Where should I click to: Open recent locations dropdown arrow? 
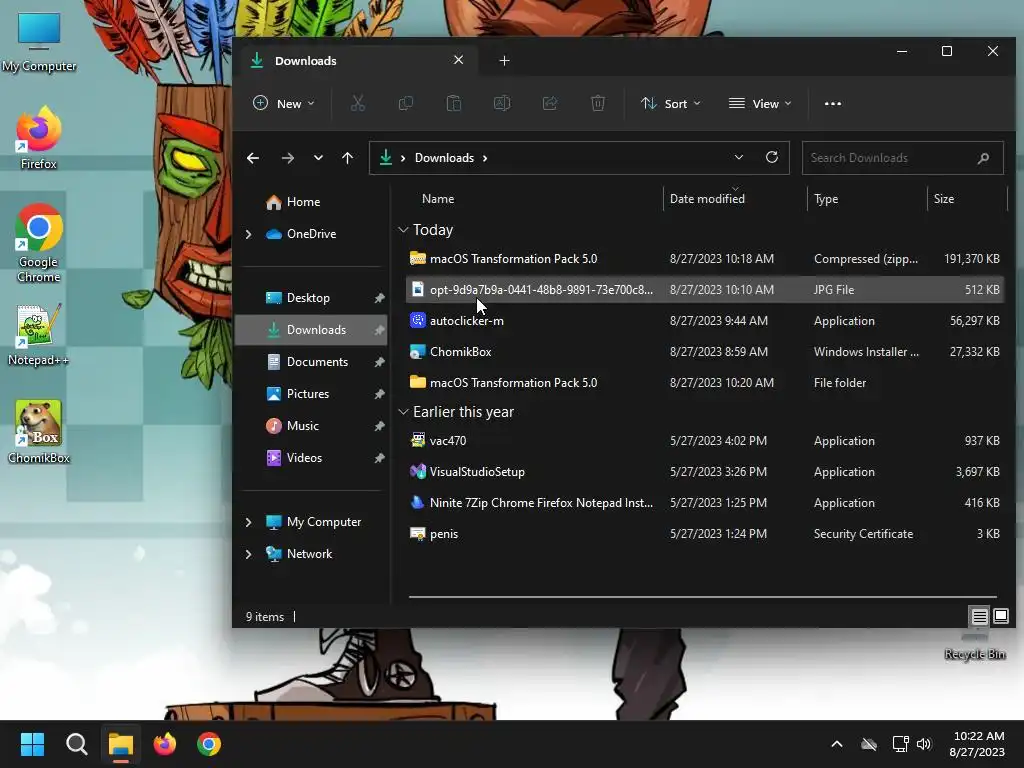pos(318,158)
